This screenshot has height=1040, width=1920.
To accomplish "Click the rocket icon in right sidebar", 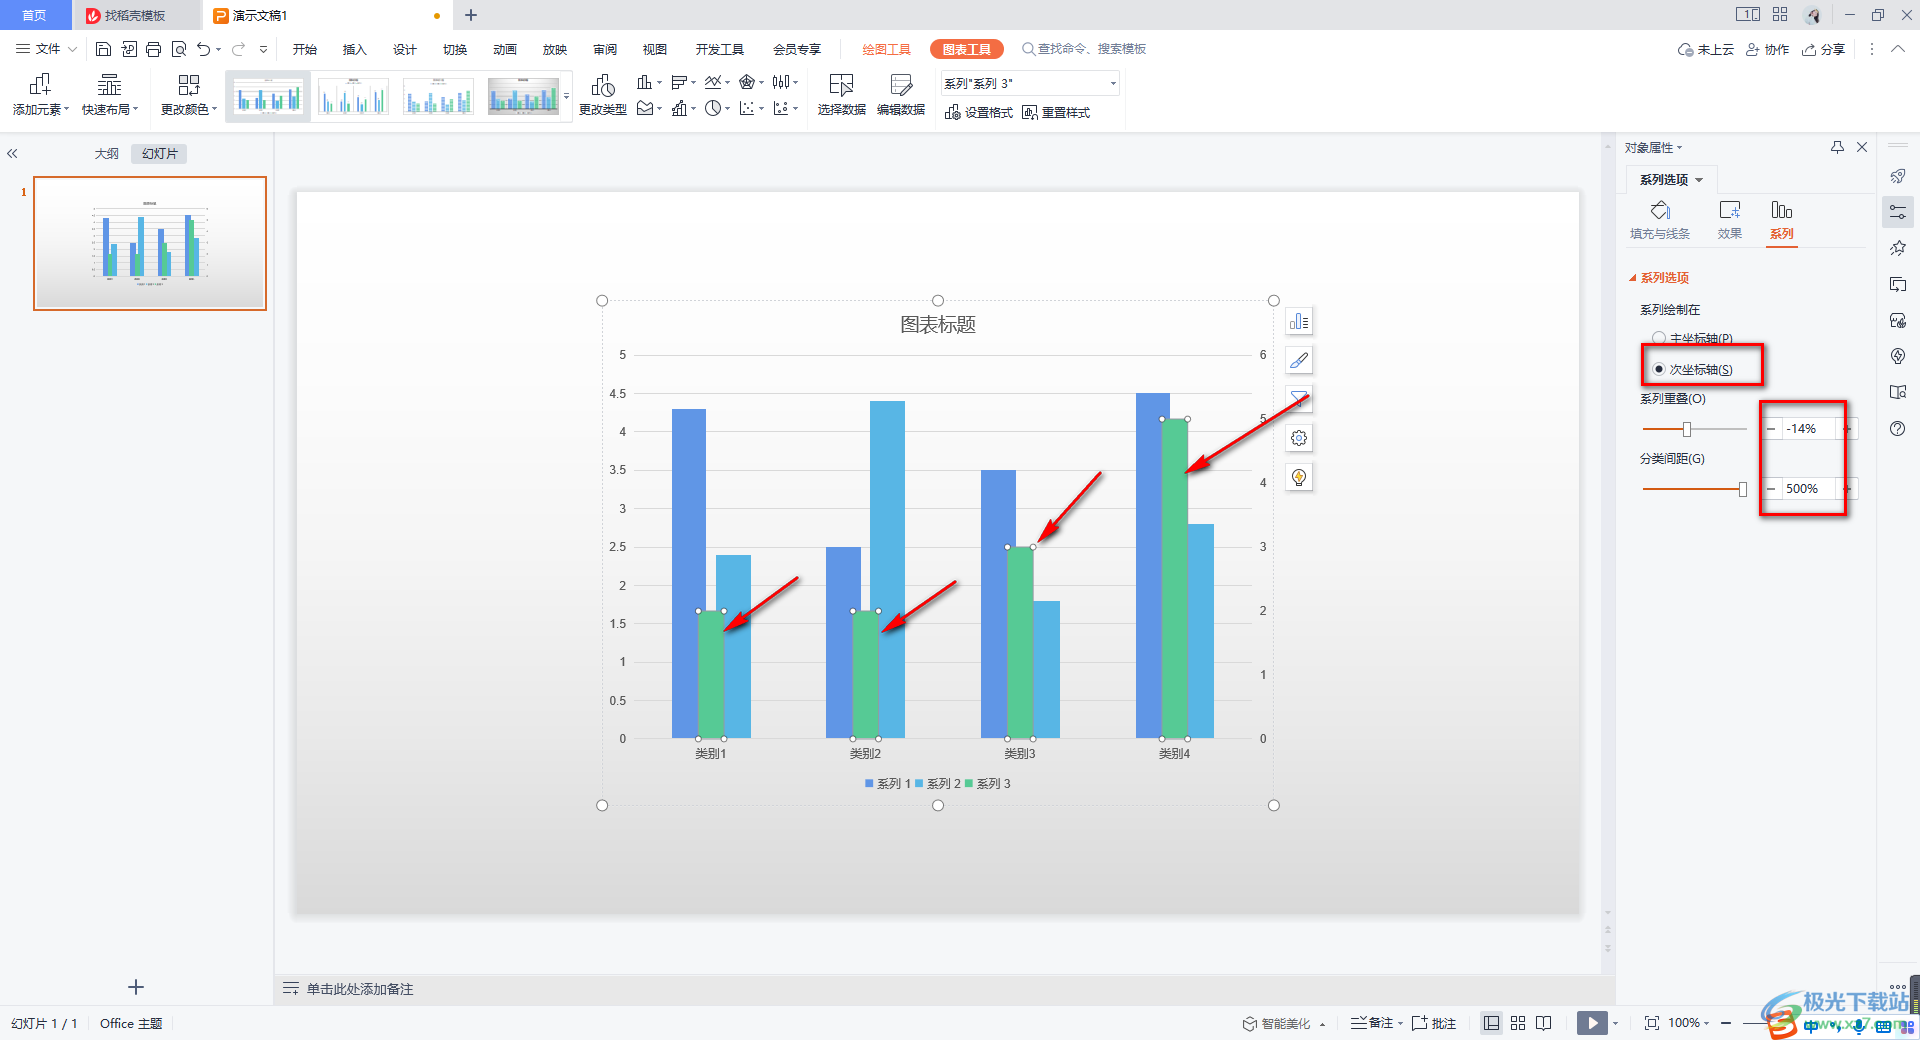I will (1898, 176).
